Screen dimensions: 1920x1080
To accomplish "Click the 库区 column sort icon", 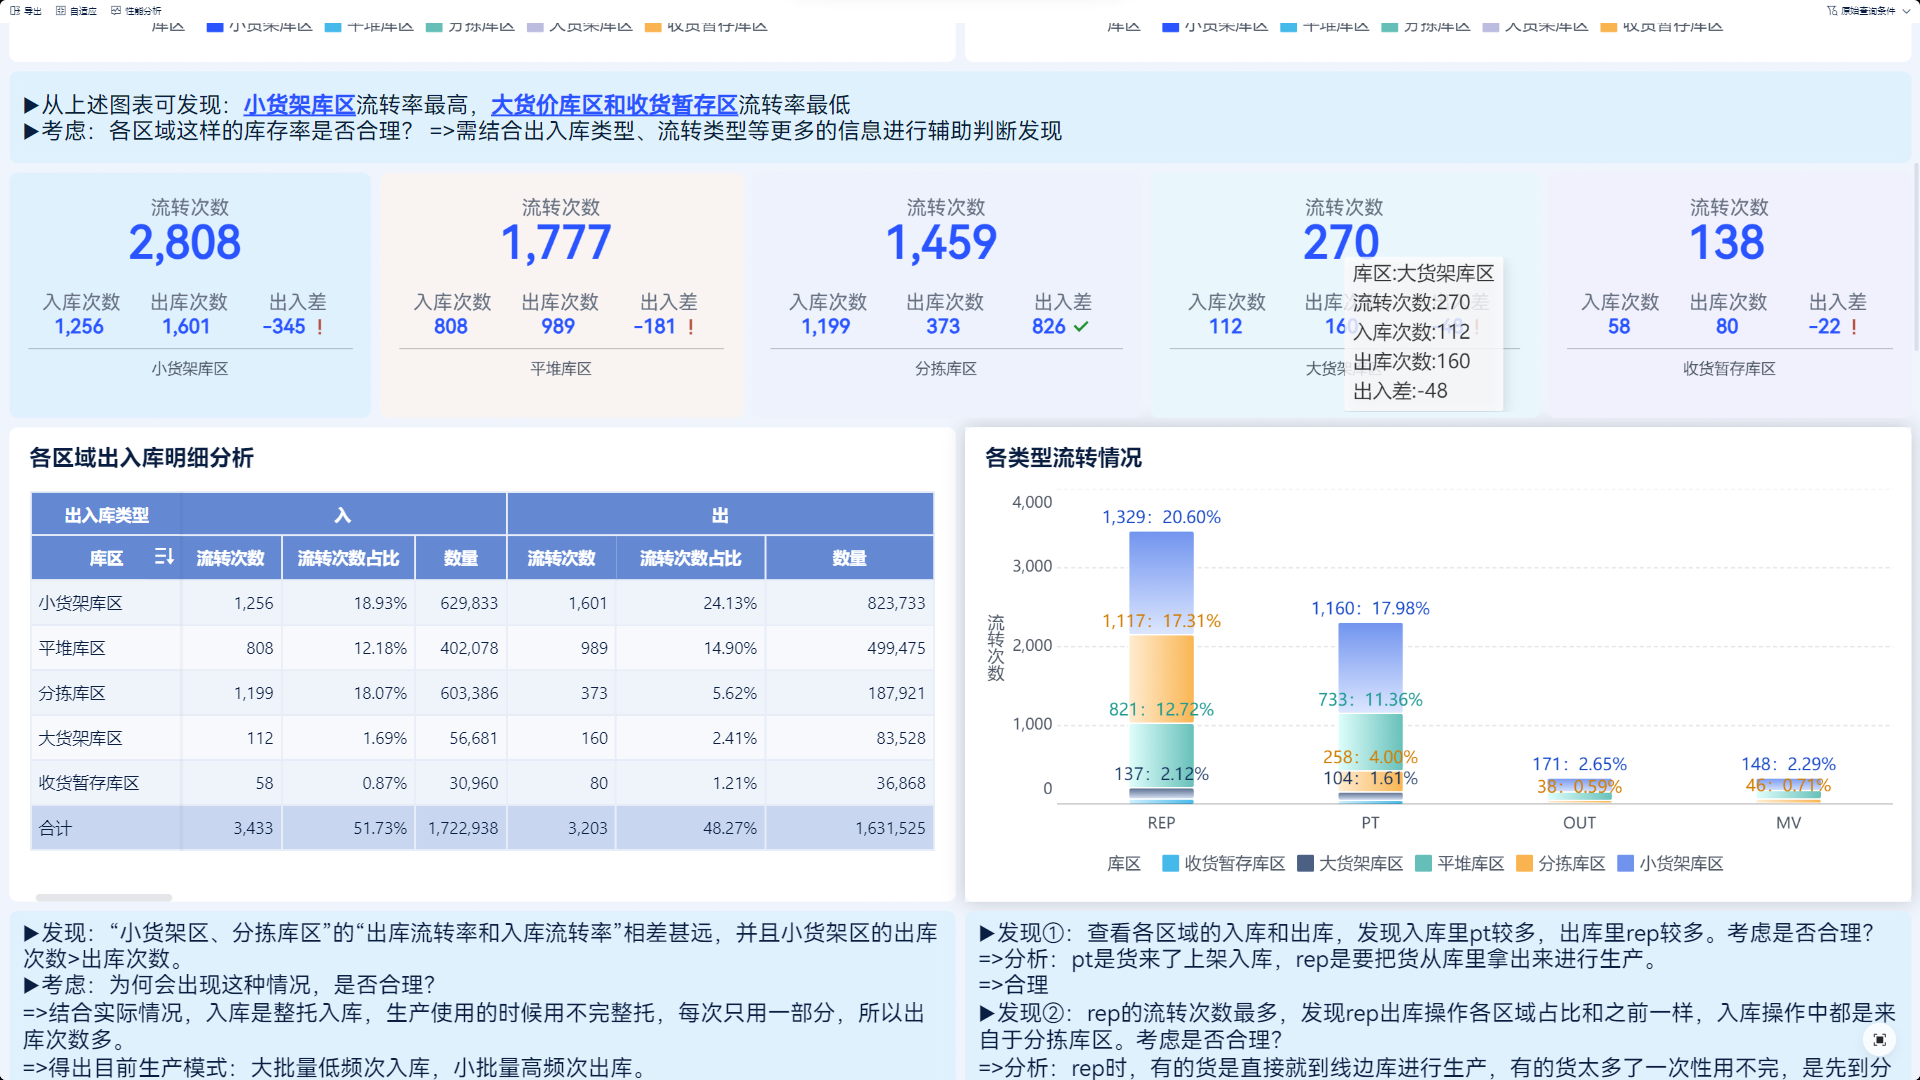I will tap(164, 557).
